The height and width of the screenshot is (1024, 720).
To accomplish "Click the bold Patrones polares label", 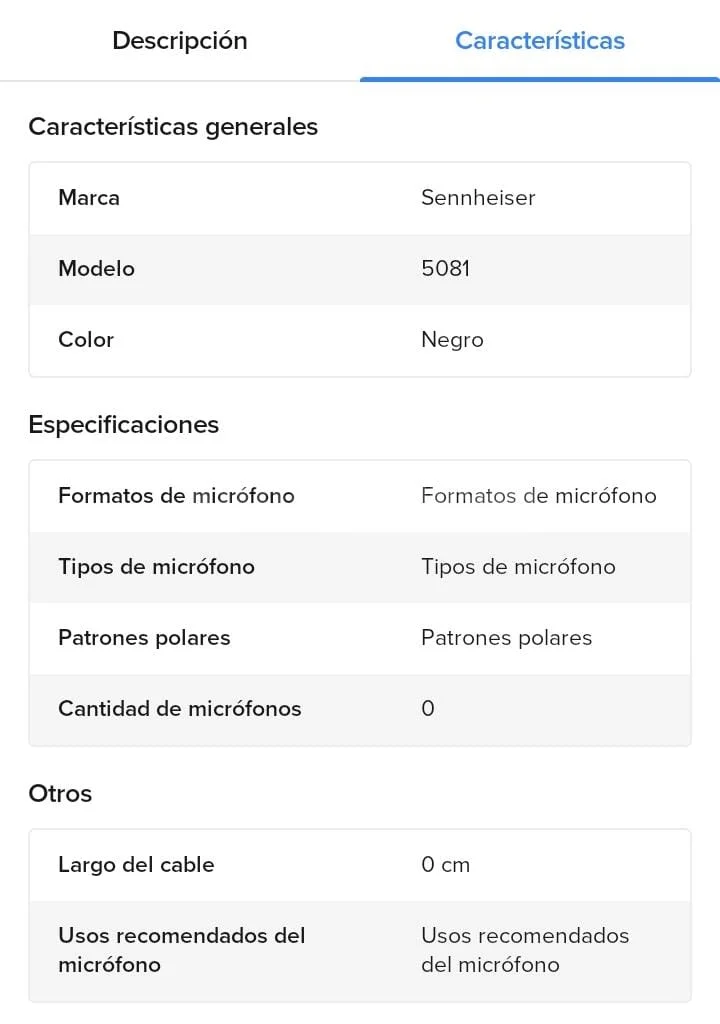I will 144,638.
